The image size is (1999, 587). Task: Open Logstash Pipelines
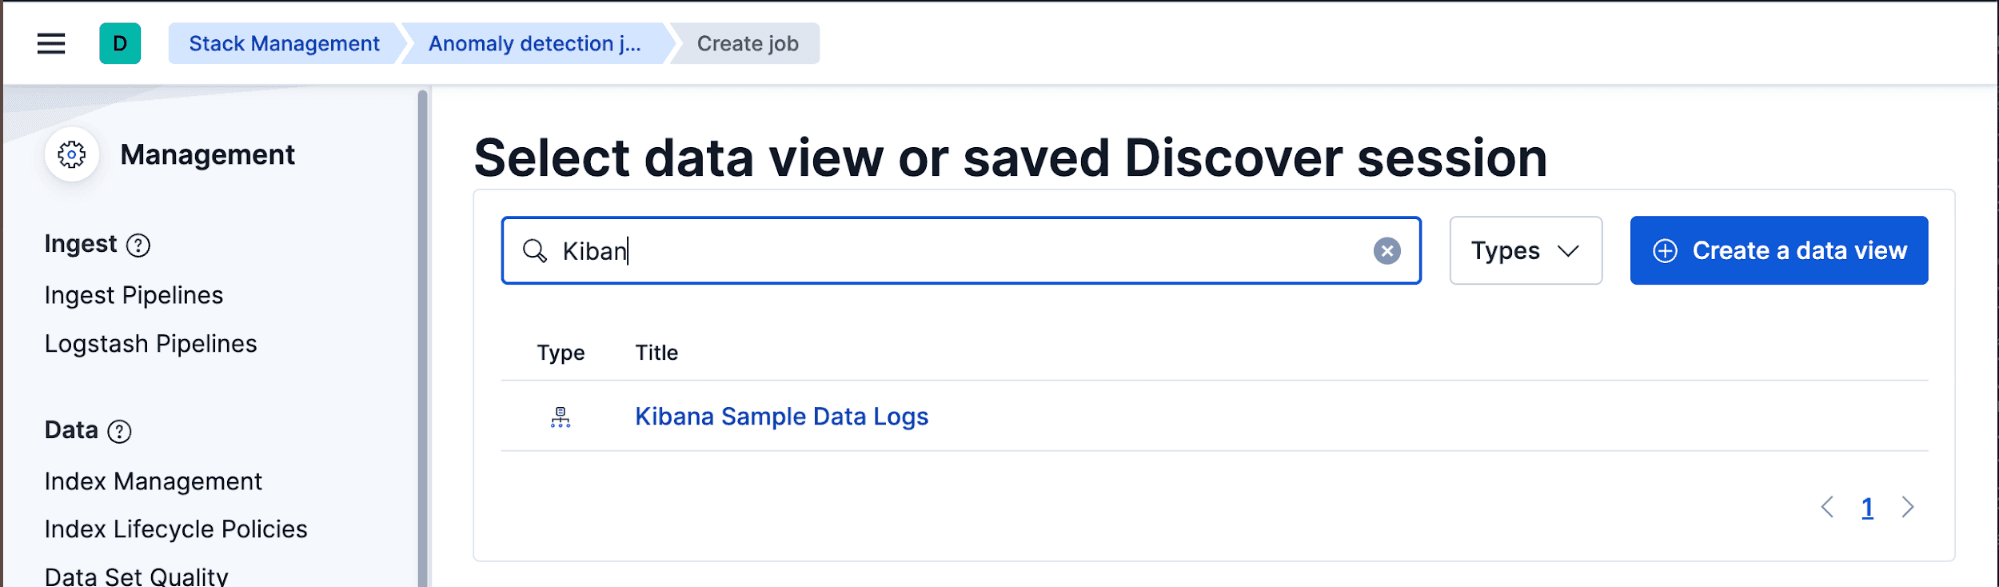coord(150,343)
